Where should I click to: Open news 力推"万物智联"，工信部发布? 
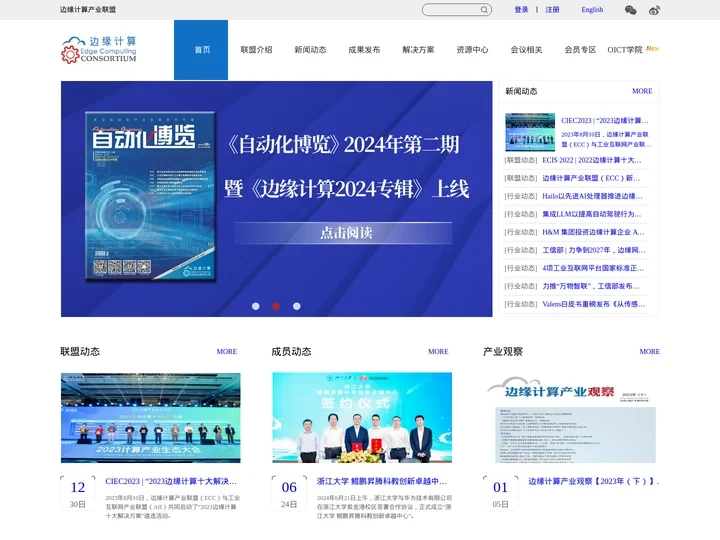coord(591,286)
